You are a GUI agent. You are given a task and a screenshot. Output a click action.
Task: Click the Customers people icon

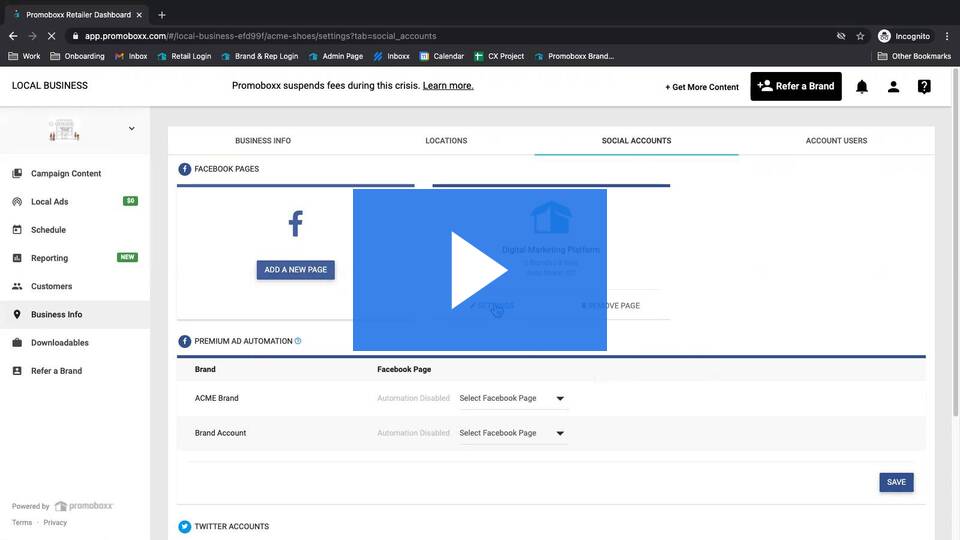[17, 286]
